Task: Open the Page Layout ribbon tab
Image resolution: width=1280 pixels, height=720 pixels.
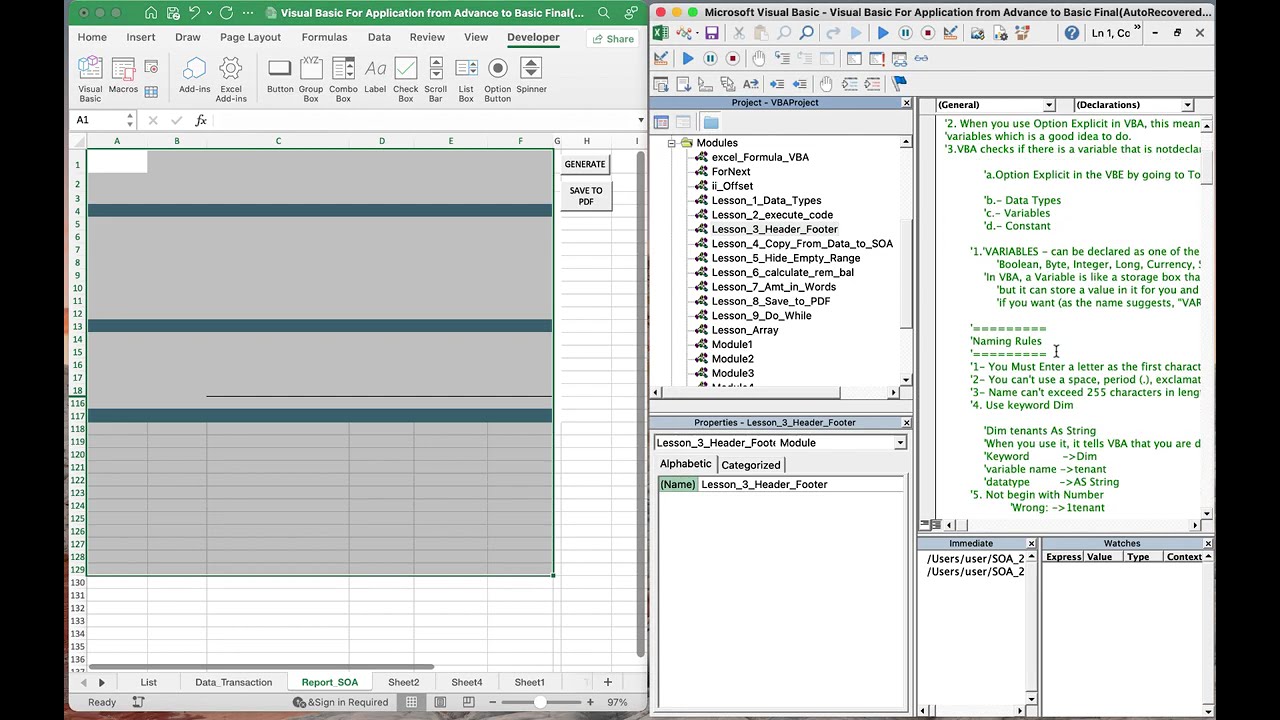Action: click(250, 37)
